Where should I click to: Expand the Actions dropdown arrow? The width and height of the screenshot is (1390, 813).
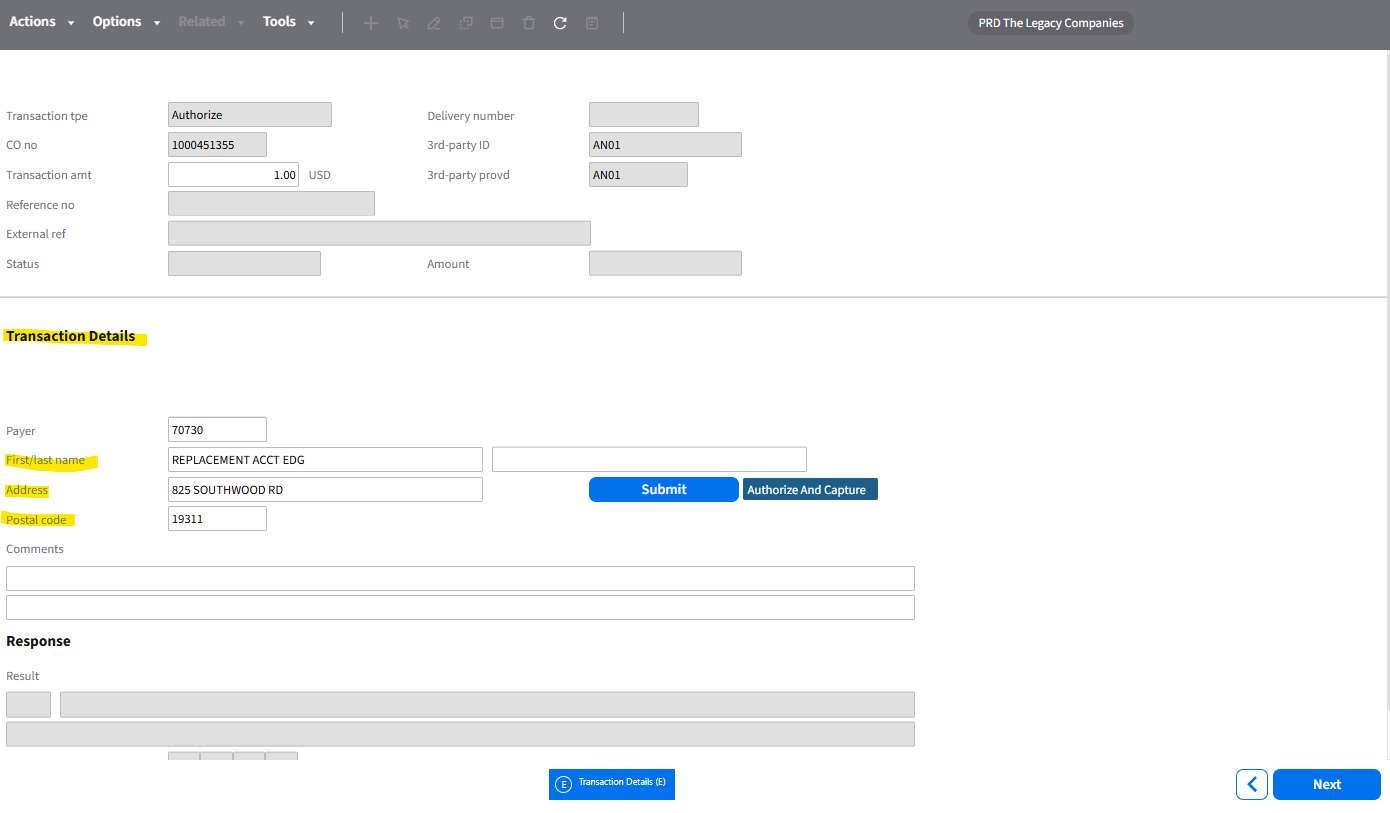pyautogui.click(x=71, y=23)
